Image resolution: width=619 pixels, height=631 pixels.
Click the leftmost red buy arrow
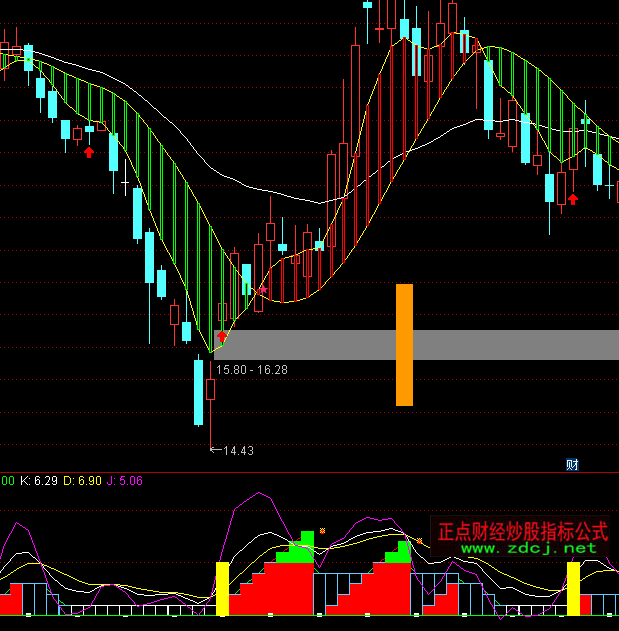point(89,152)
